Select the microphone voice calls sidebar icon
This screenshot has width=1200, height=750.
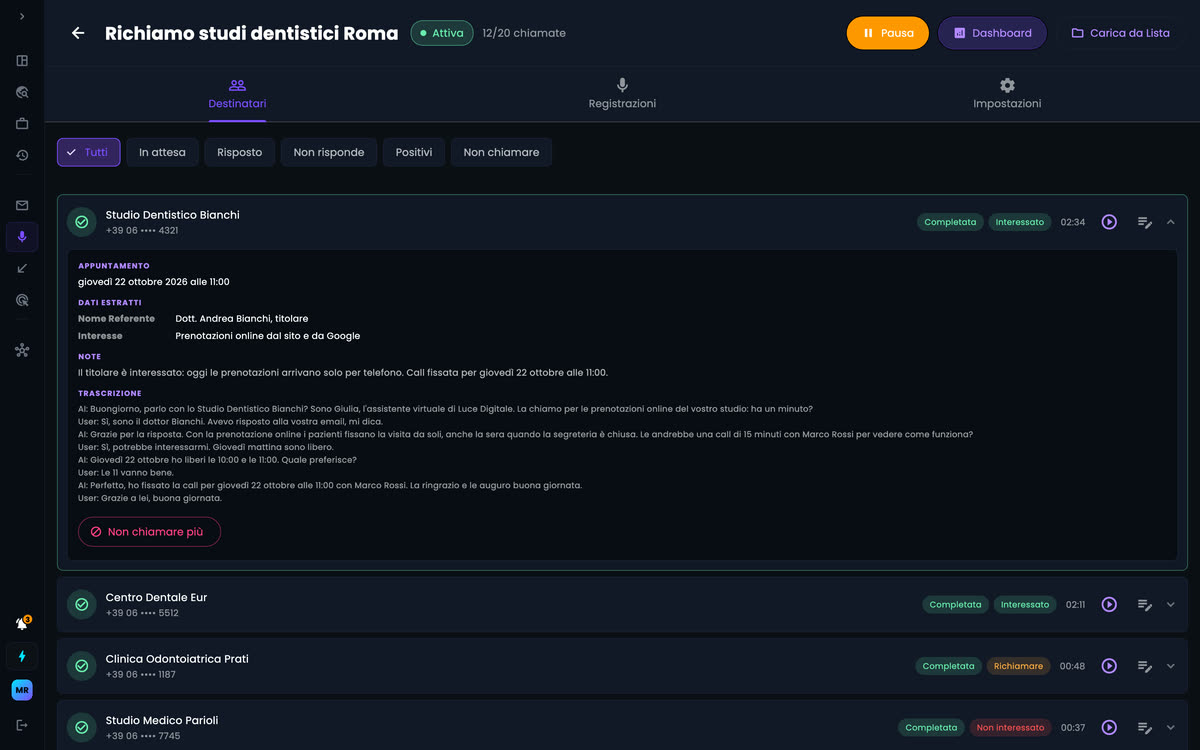coord(22,237)
